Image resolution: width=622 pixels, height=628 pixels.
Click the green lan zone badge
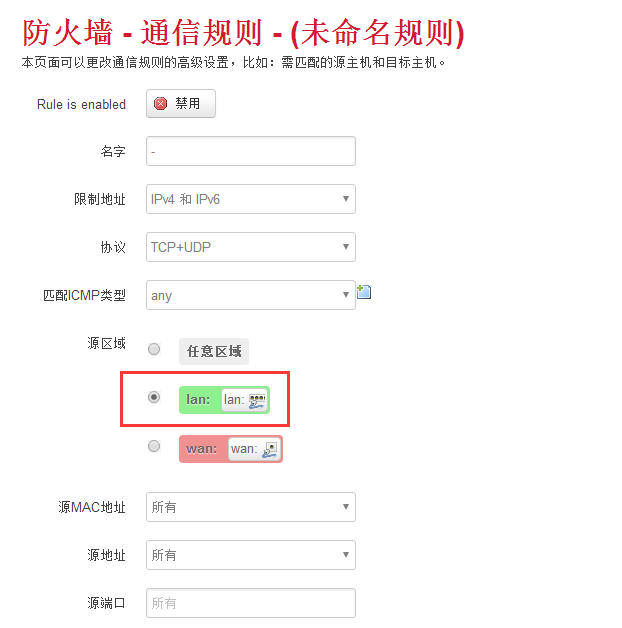(199, 400)
